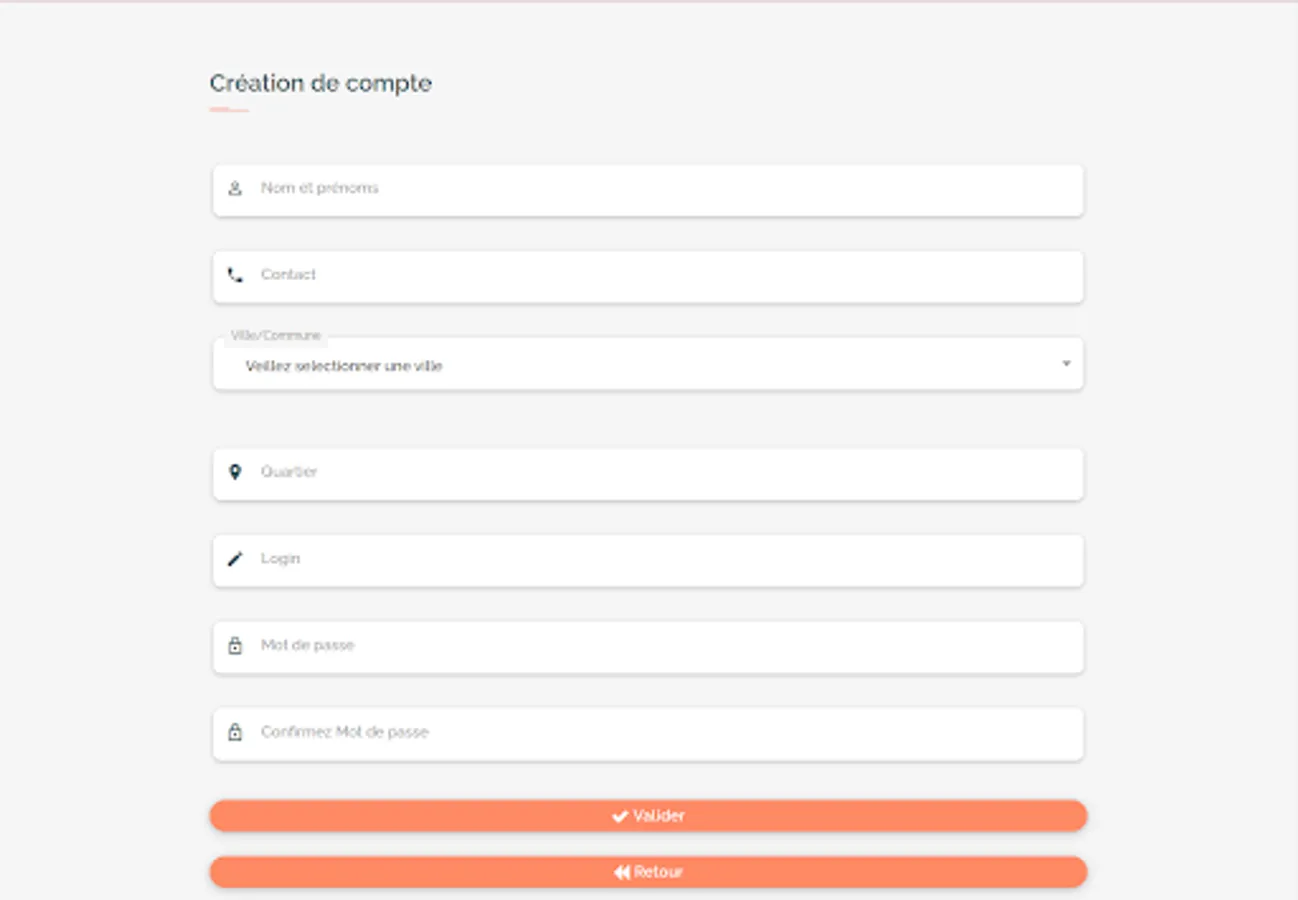This screenshot has width=1298, height=900.
Task: Click inside the Mot de passe field
Action: [x=660, y=646]
